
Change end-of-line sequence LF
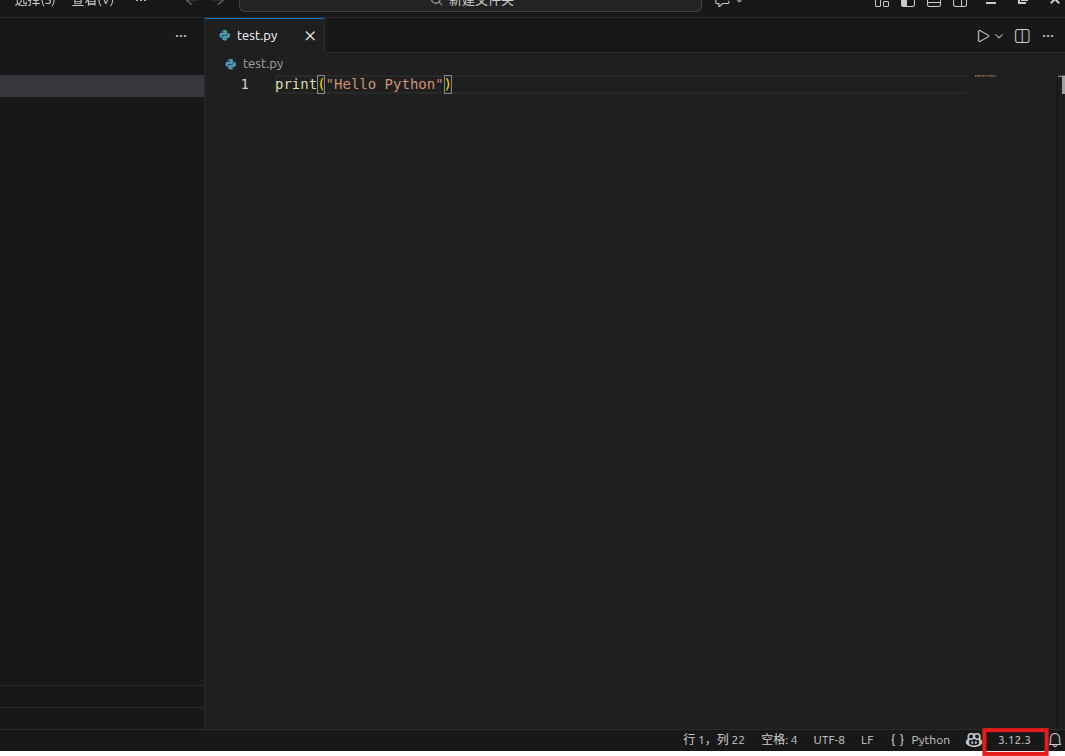[867, 740]
